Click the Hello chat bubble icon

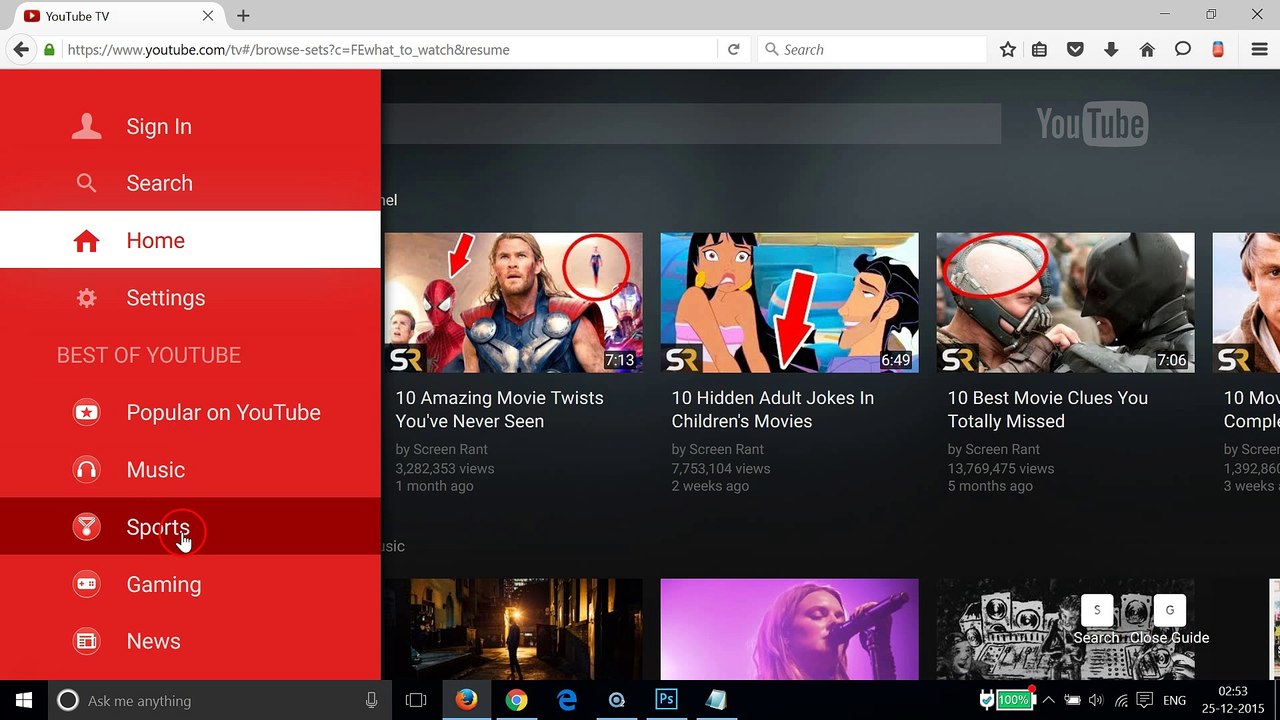pyautogui.click(x=1183, y=49)
